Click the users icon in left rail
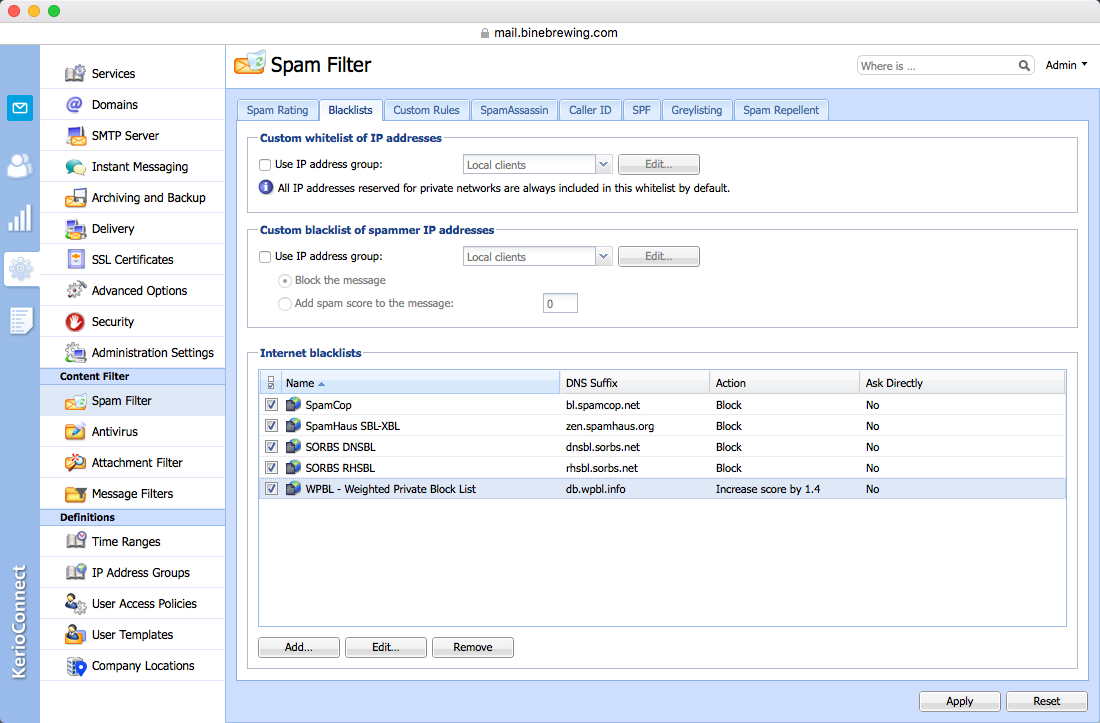Viewport: 1100px width, 723px height. point(20,166)
